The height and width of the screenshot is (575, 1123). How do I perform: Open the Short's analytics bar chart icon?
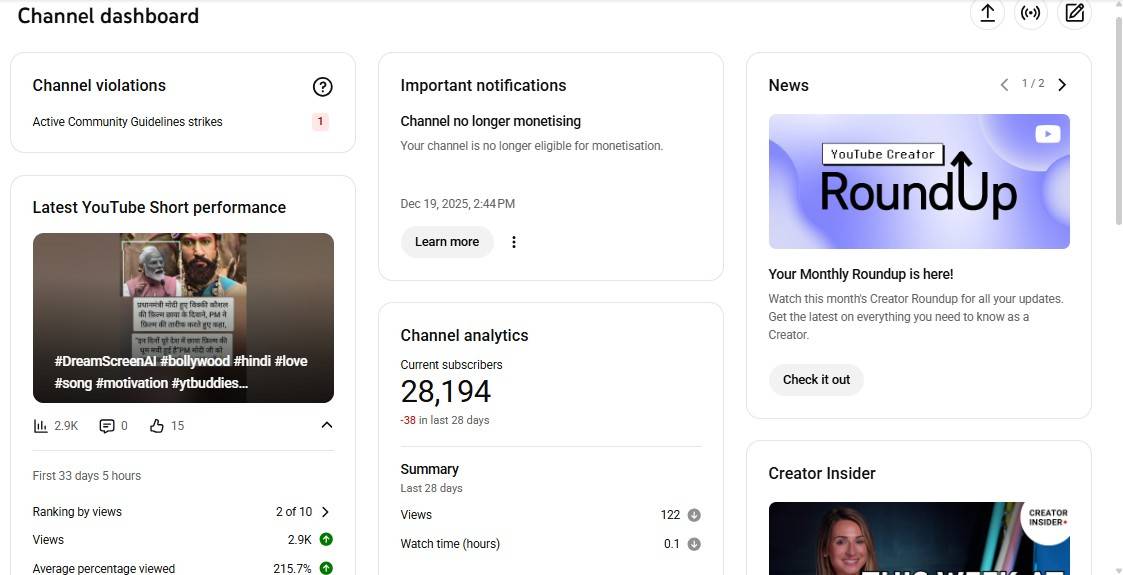click(41, 426)
